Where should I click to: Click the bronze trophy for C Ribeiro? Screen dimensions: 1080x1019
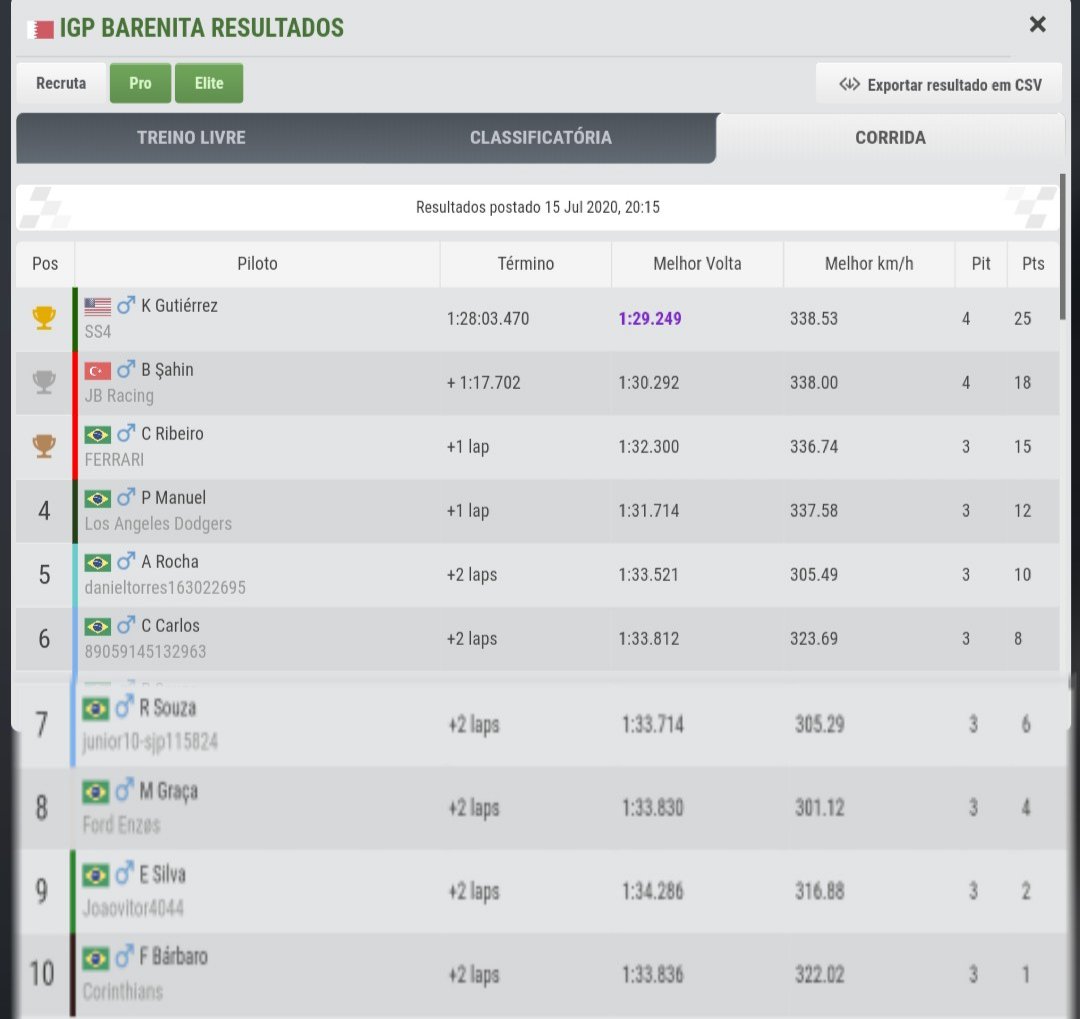click(44, 446)
